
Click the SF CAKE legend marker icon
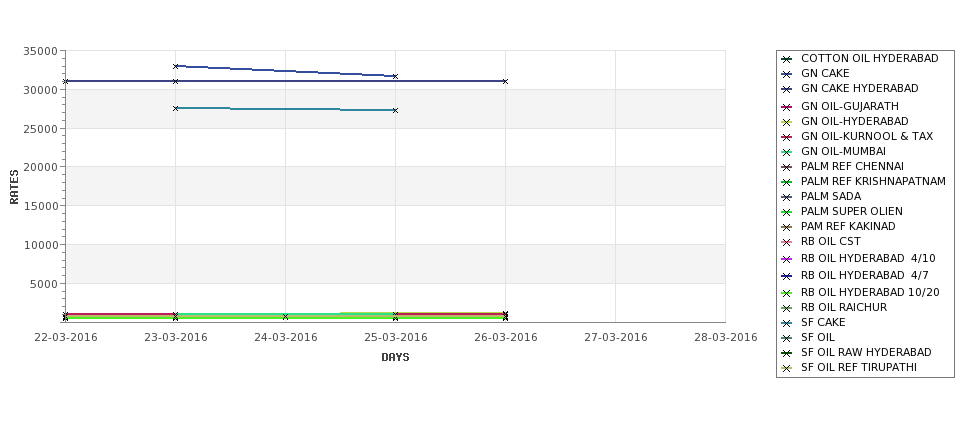click(x=787, y=323)
